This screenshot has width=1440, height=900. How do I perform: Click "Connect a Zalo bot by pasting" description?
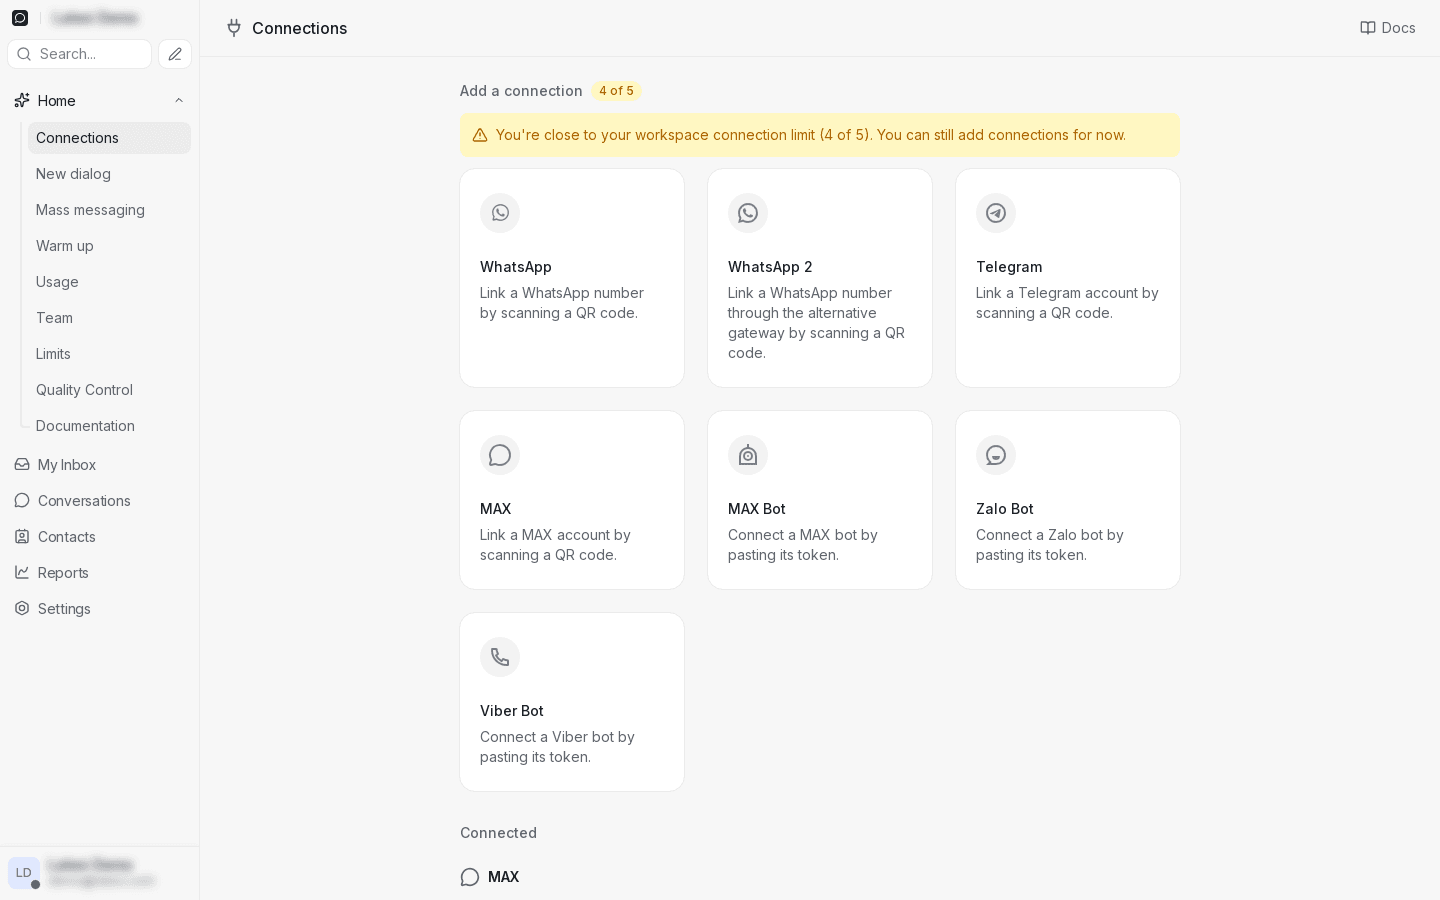coord(1050,545)
